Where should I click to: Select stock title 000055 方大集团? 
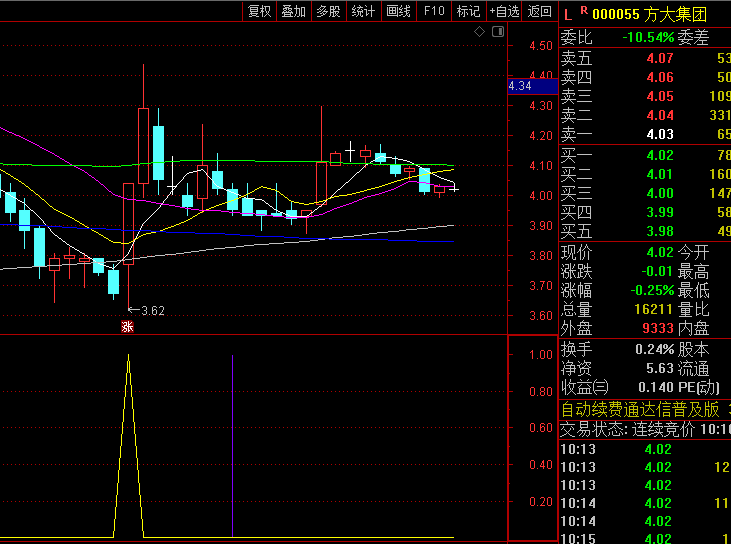pyautogui.click(x=649, y=14)
